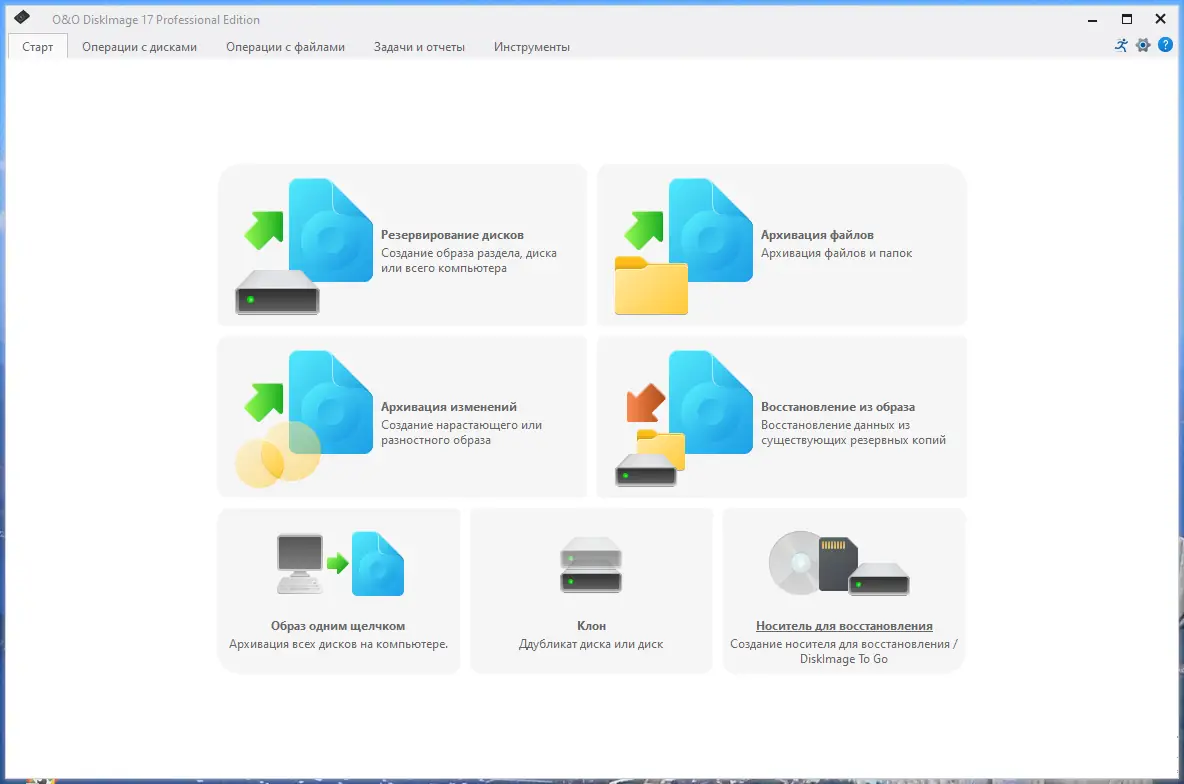Click the Клон drive stack icon
Screen dimensions: 1184x784
[x=590, y=563]
